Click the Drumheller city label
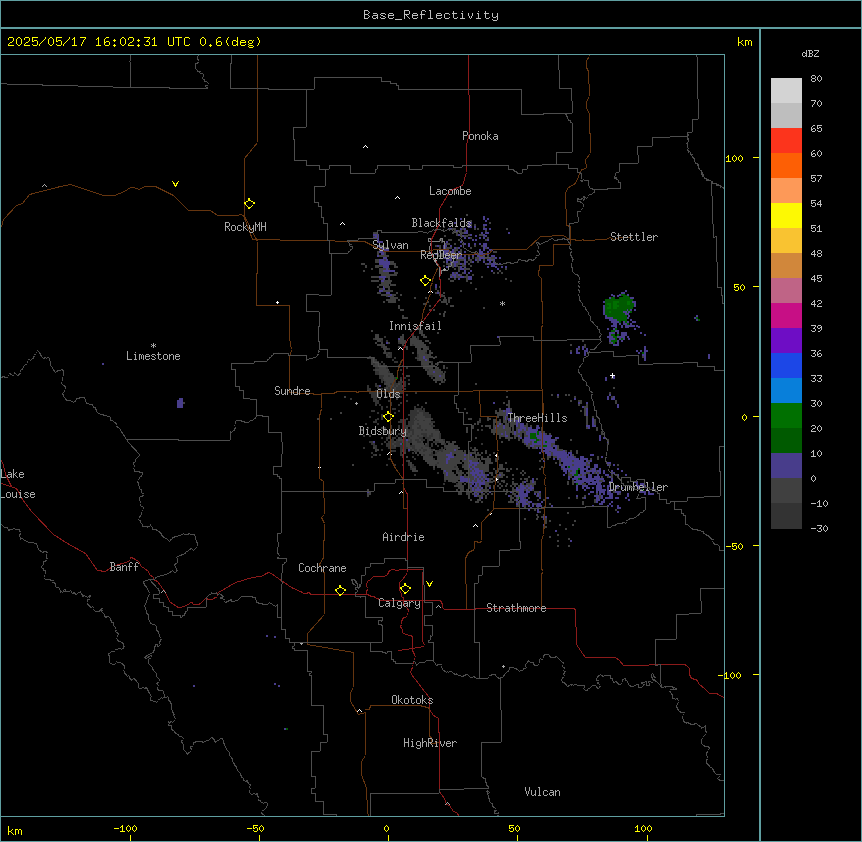Viewport: 862px width, 842px height. point(638,487)
